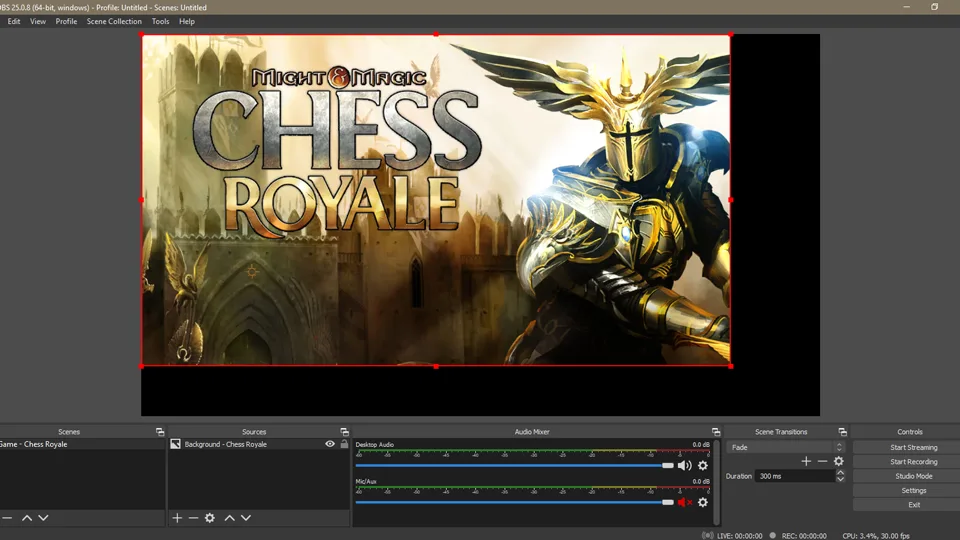Increase transition duration with up arrow
960x540 pixels.
841,473
